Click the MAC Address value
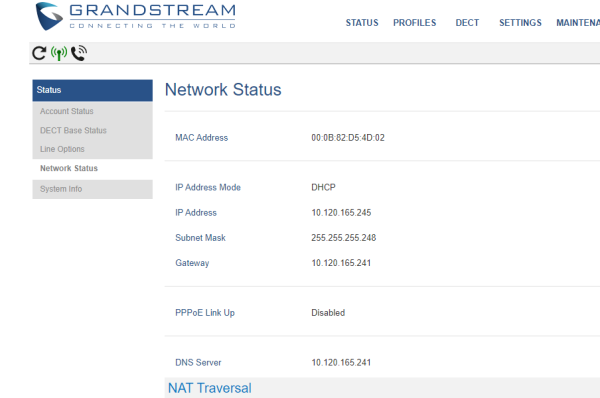600x398 pixels. (x=348, y=138)
